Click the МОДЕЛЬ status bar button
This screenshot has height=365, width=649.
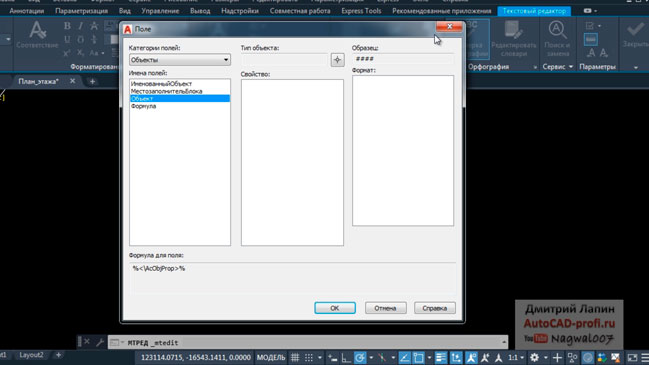[271, 357]
